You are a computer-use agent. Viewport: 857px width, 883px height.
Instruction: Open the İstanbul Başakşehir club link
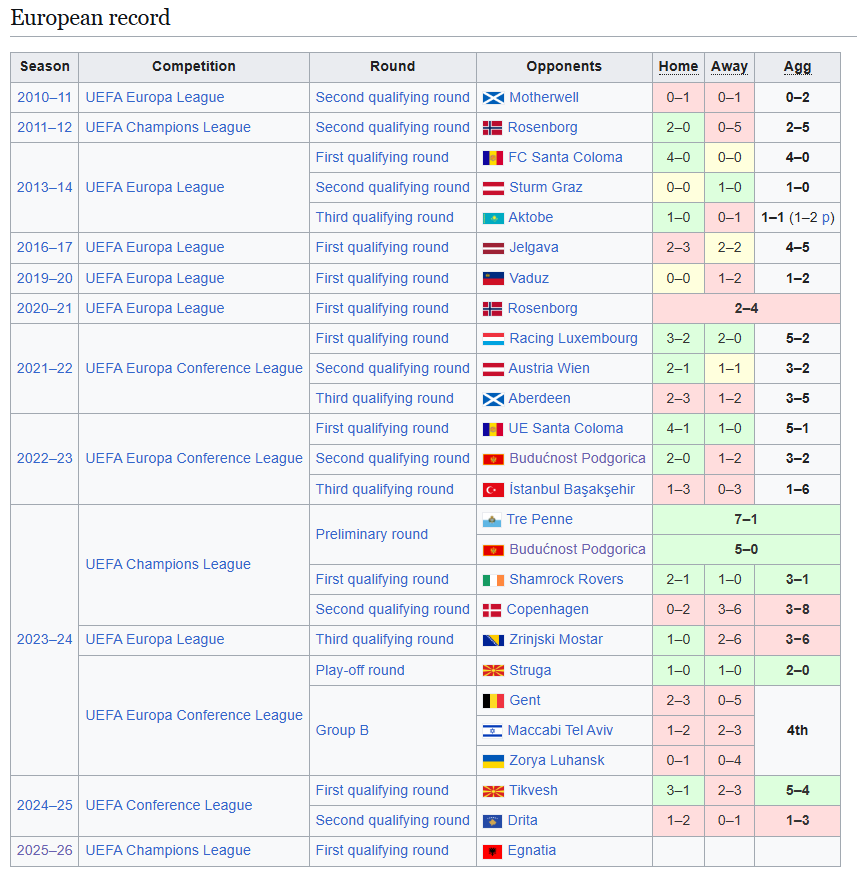click(572, 489)
